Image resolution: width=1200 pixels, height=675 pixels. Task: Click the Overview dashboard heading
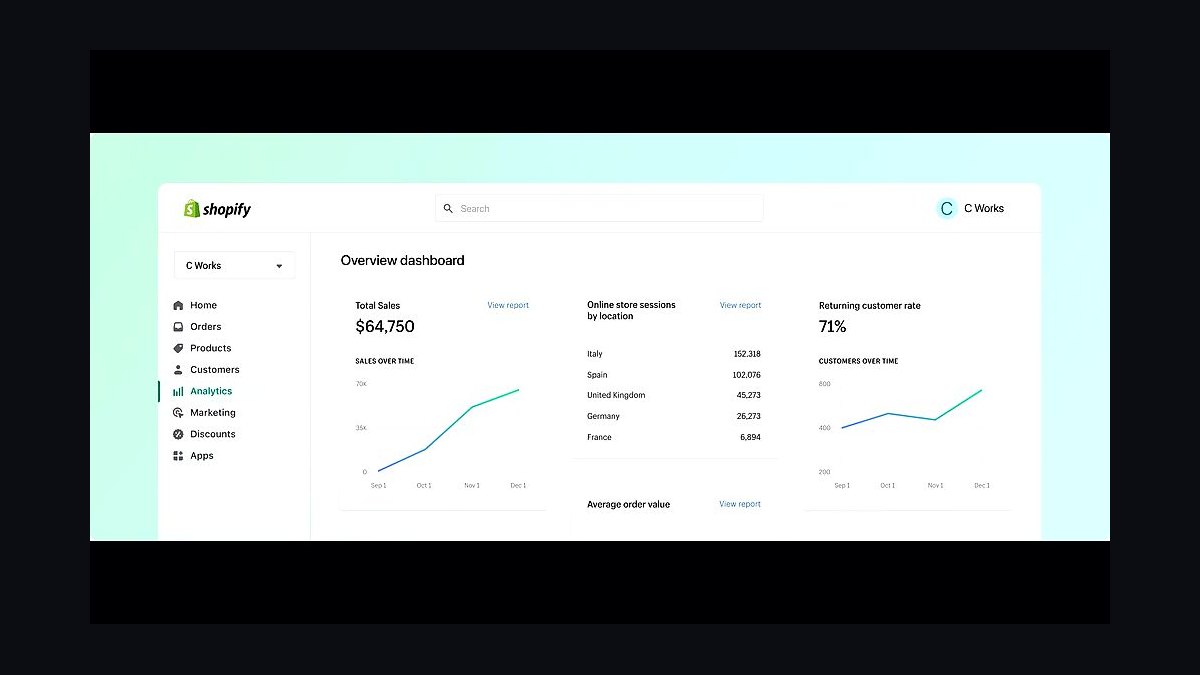point(403,260)
